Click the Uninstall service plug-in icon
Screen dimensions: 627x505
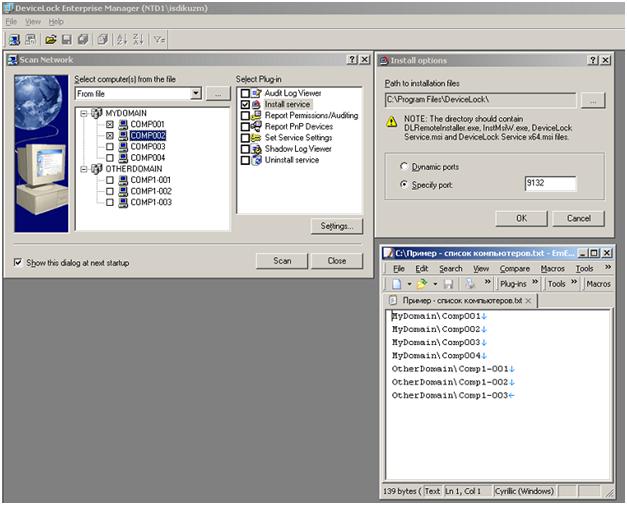coord(257,160)
